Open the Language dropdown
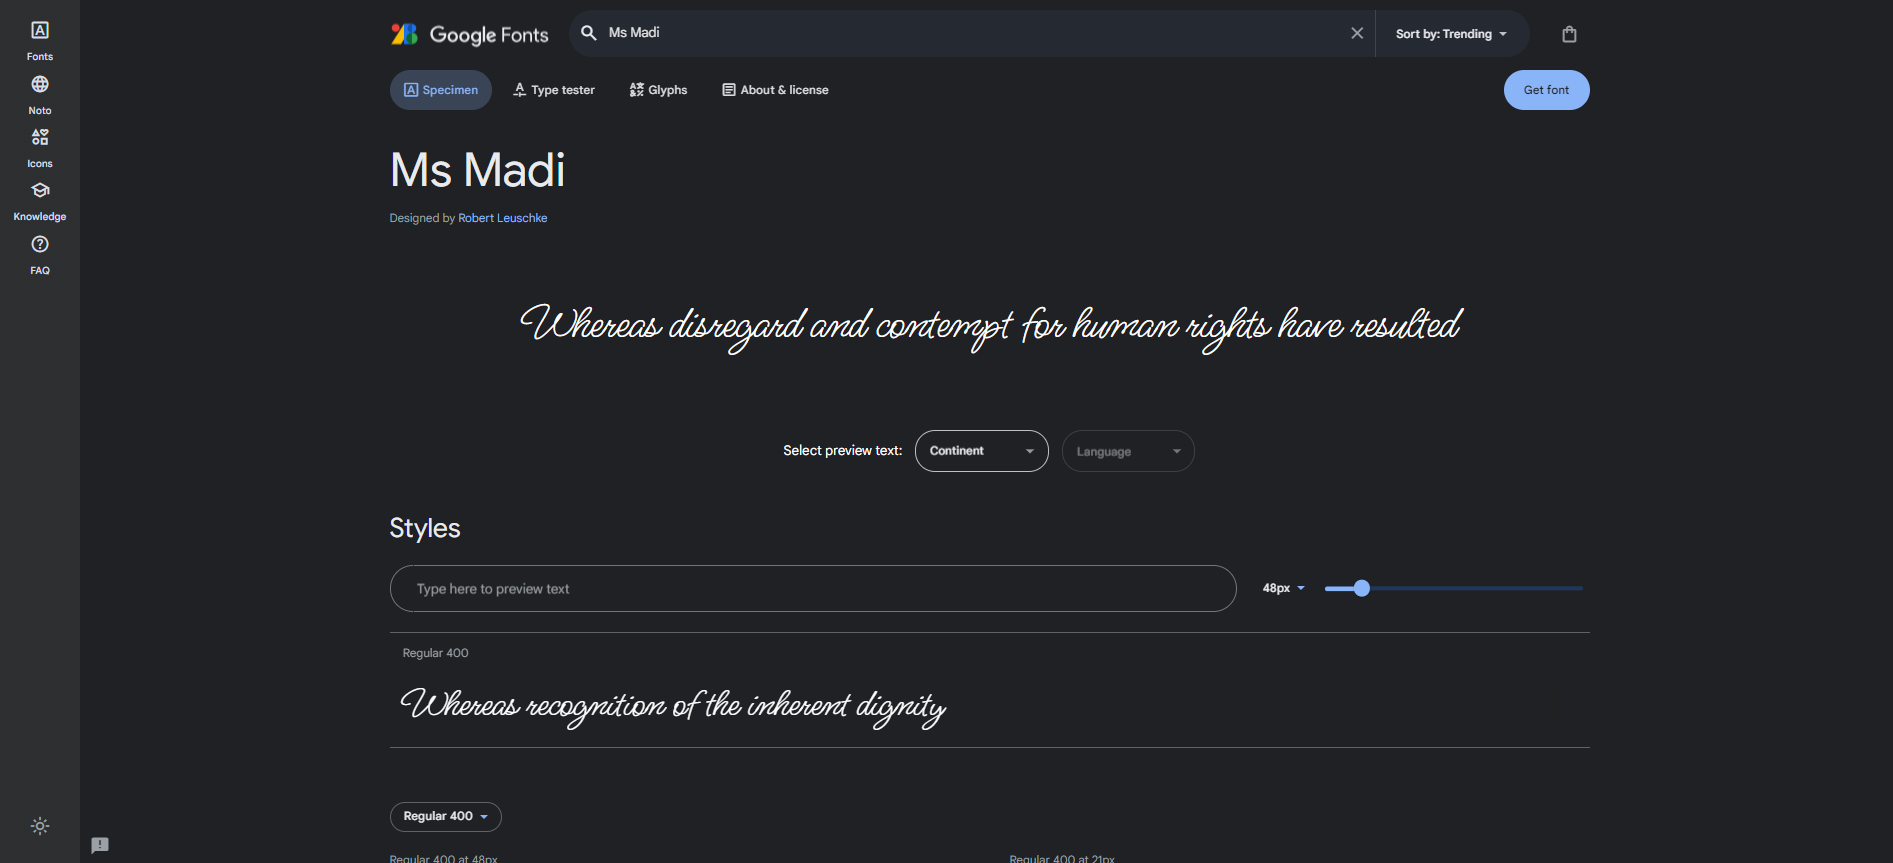Image resolution: width=1893 pixels, height=863 pixels. (1127, 451)
